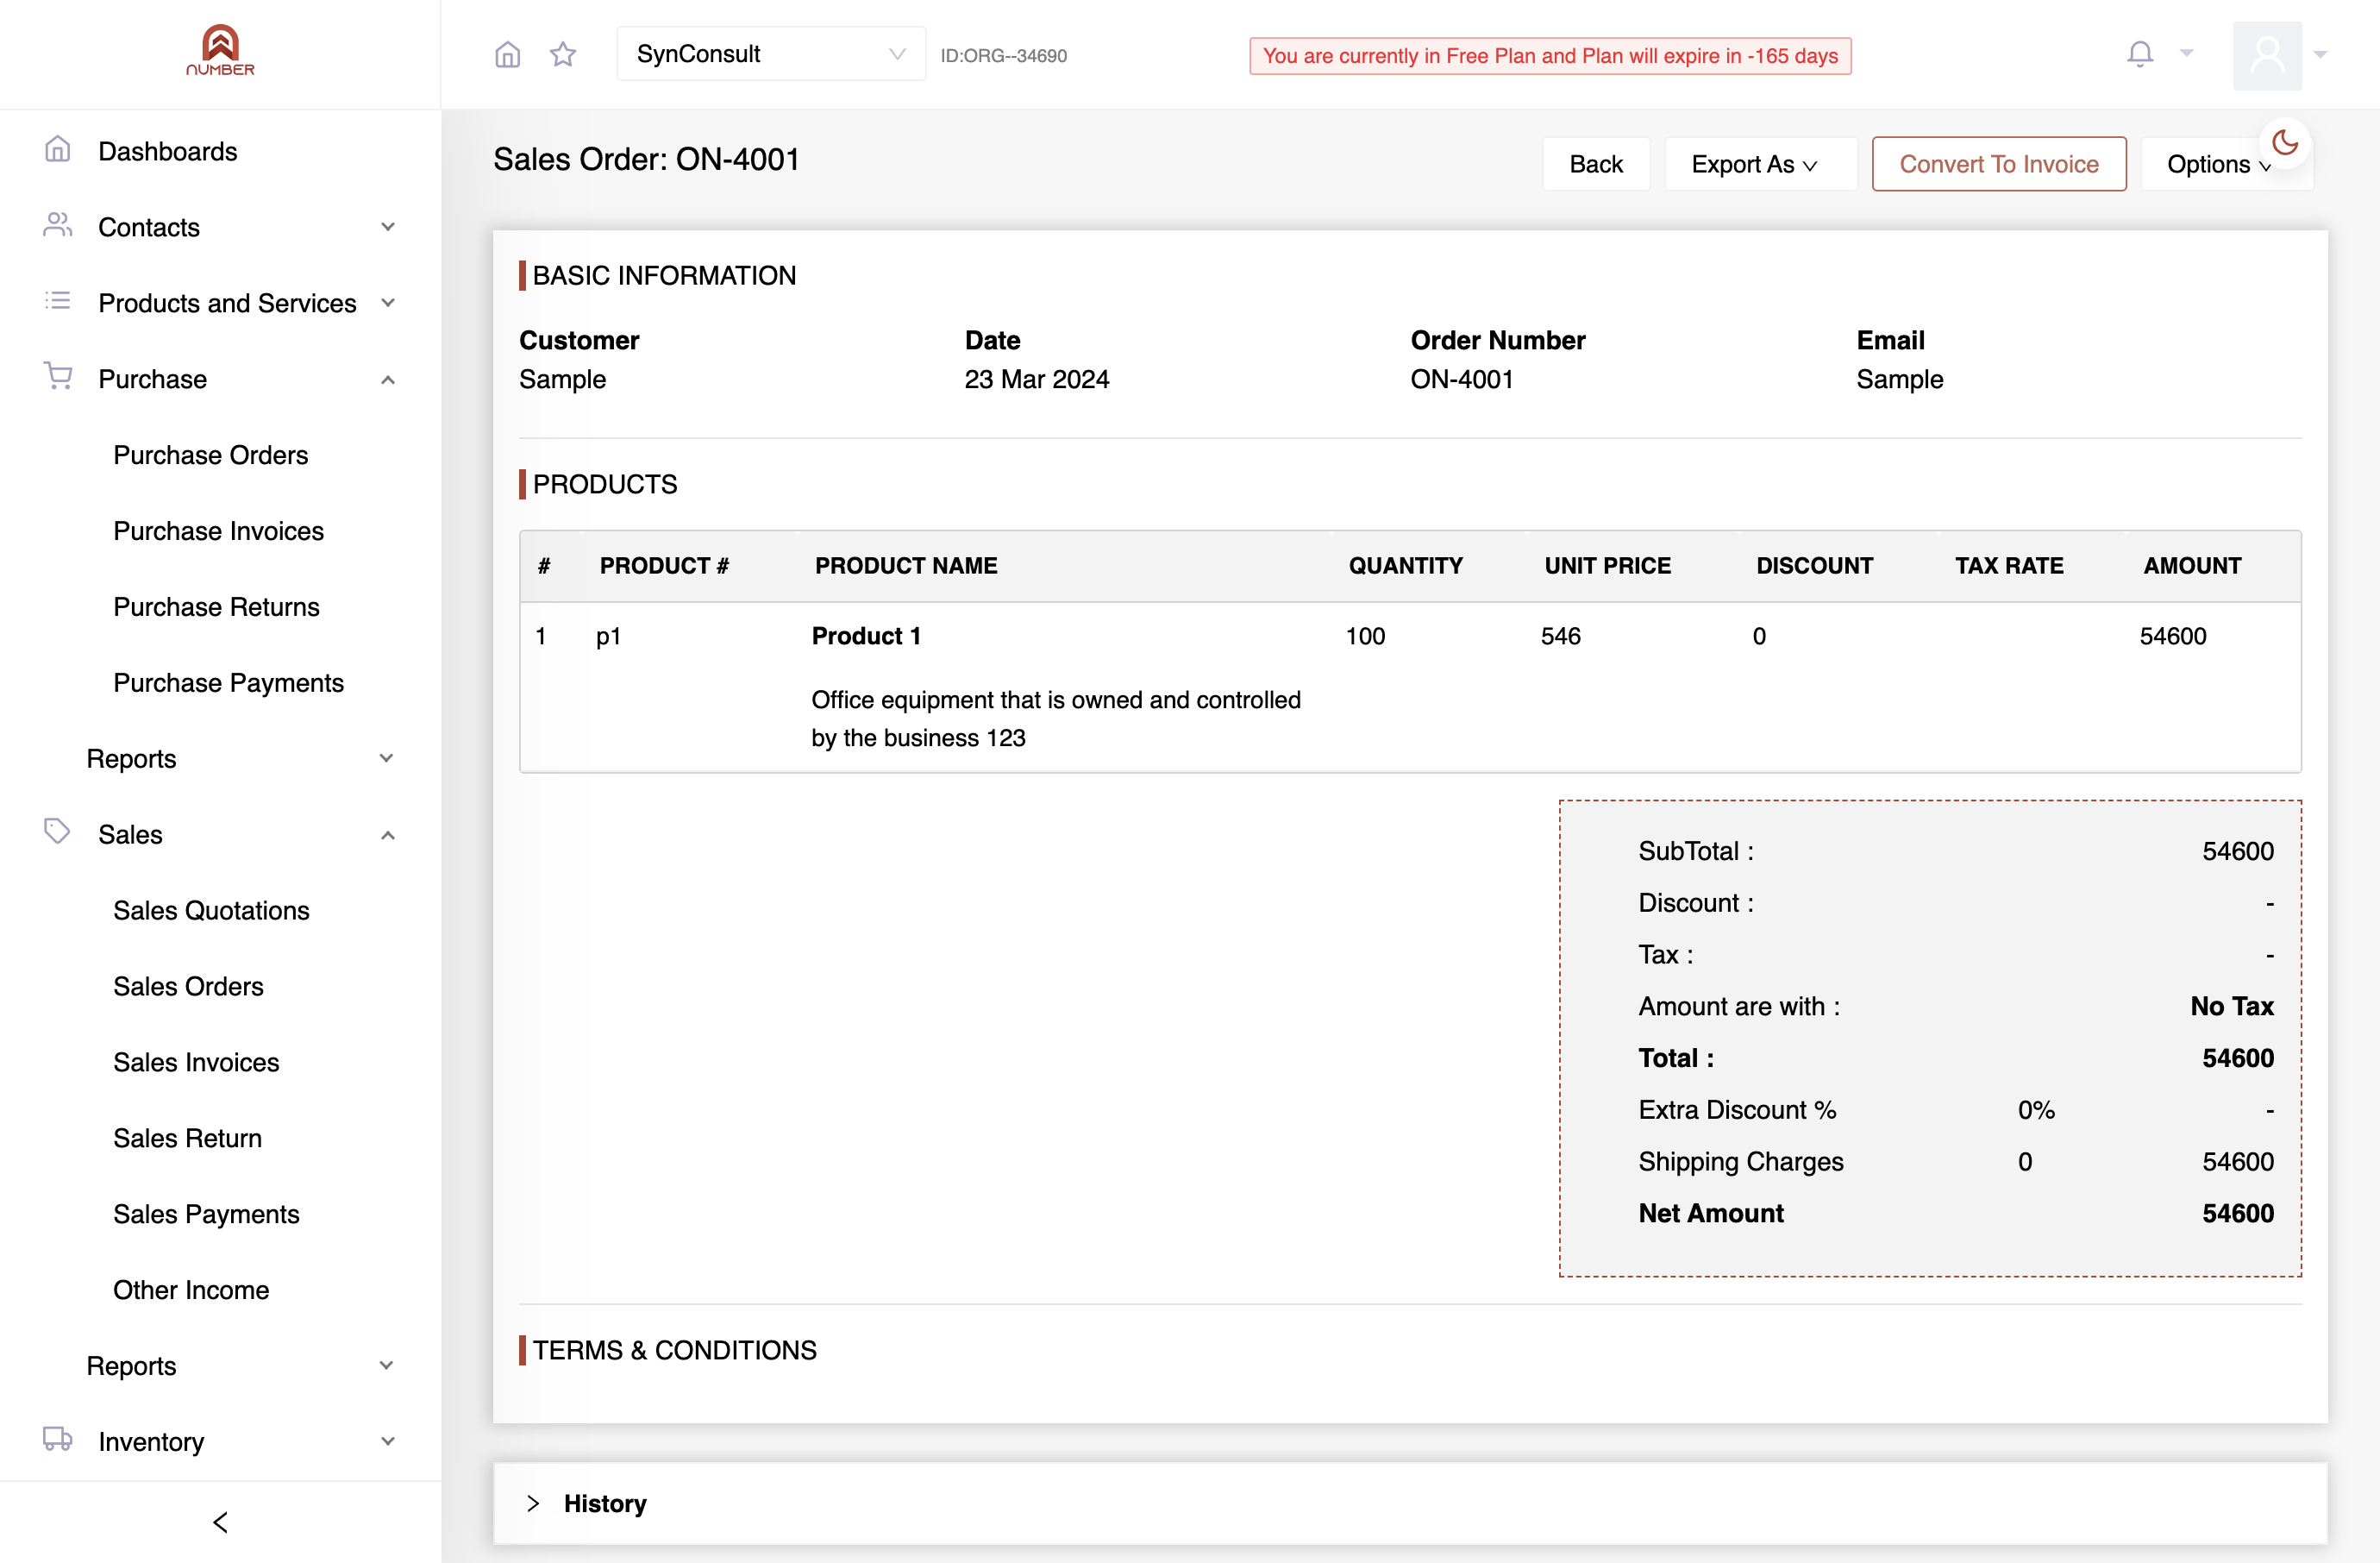Open the dropdown arrow beside profile avatar

2320,55
